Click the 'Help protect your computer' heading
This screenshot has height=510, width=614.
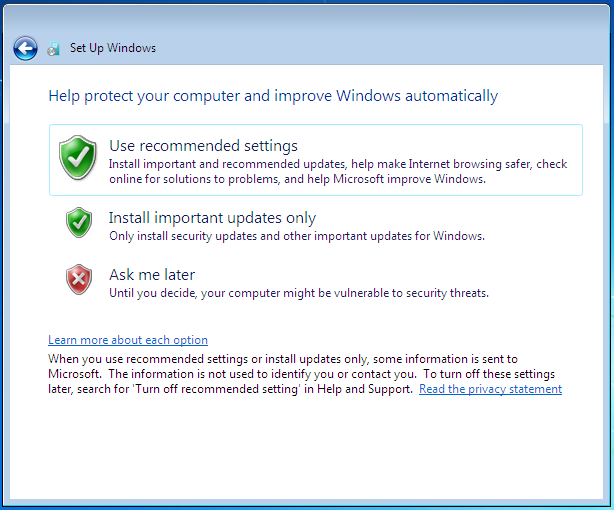coord(273,96)
